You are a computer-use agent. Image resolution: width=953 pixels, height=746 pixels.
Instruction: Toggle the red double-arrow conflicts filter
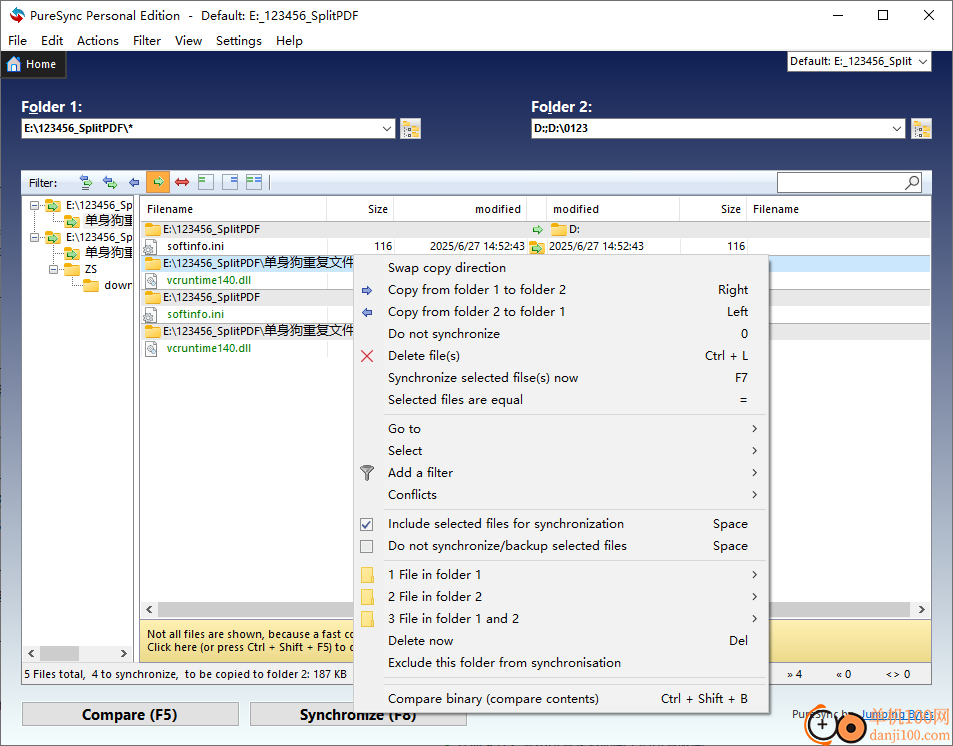(x=182, y=182)
